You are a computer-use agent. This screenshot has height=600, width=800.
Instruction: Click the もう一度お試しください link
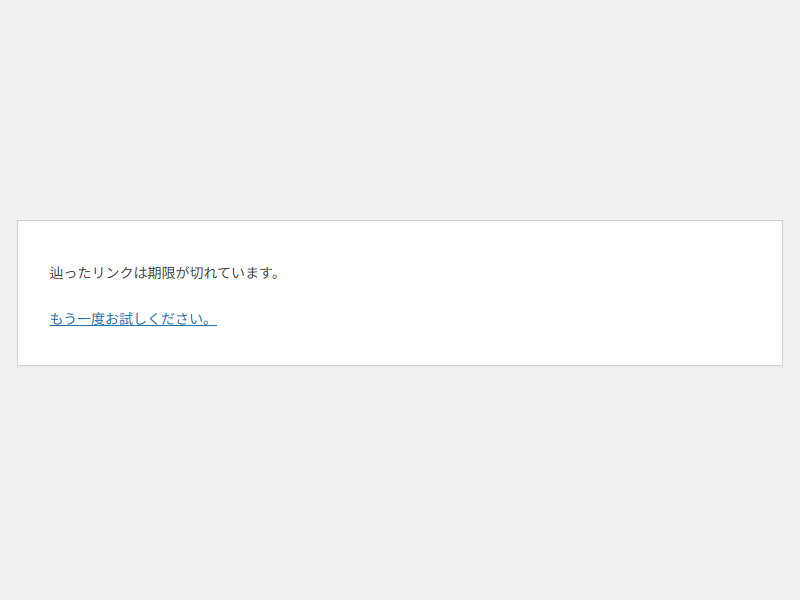pos(133,319)
